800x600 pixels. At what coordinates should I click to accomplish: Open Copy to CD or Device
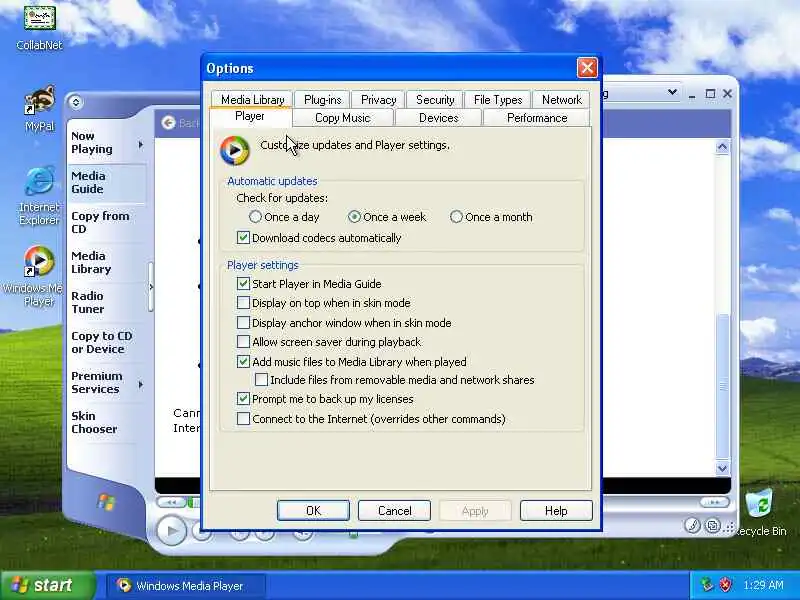tap(106, 342)
